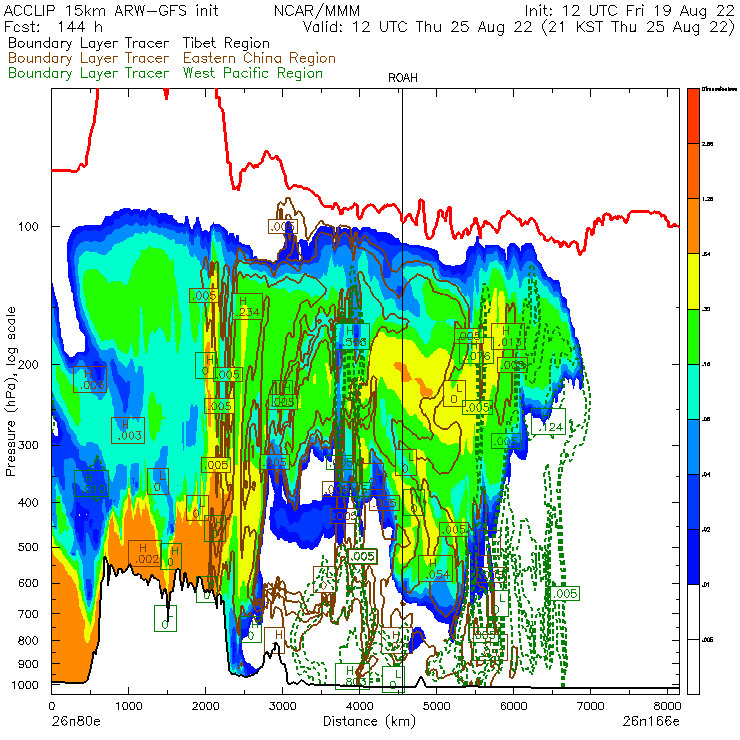Click the 'ROAH' station label above the plot
Image resolution: width=740 pixels, height=740 pixels.
403,78
